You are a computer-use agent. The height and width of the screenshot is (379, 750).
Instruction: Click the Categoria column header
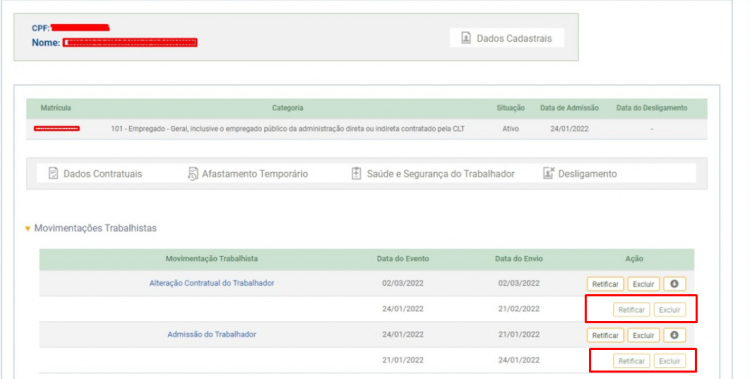coord(287,108)
